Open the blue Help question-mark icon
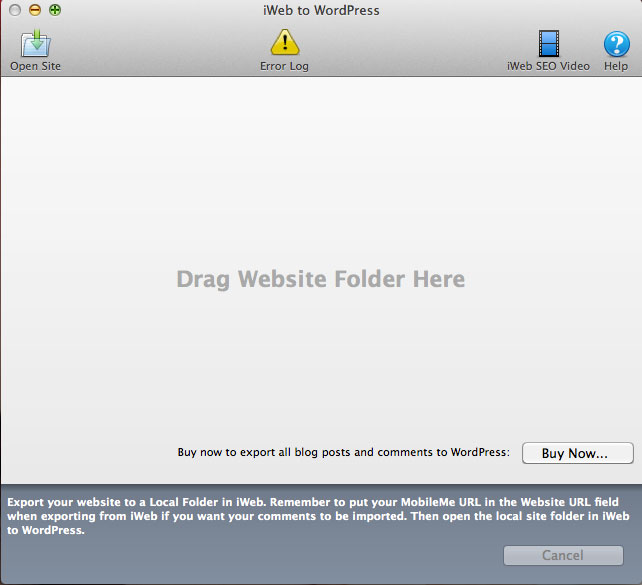 (x=617, y=44)
